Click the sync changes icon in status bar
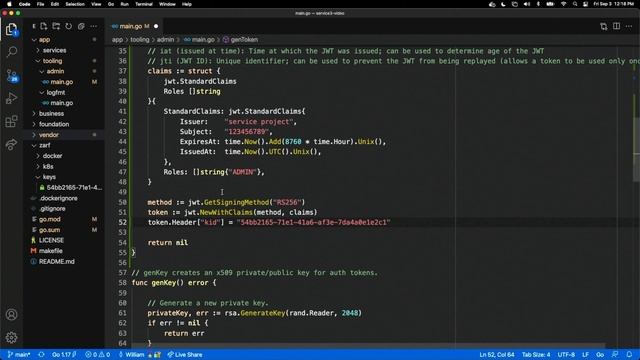The height and width of the screenshot is (360, 640). click(x=41, y=354)
